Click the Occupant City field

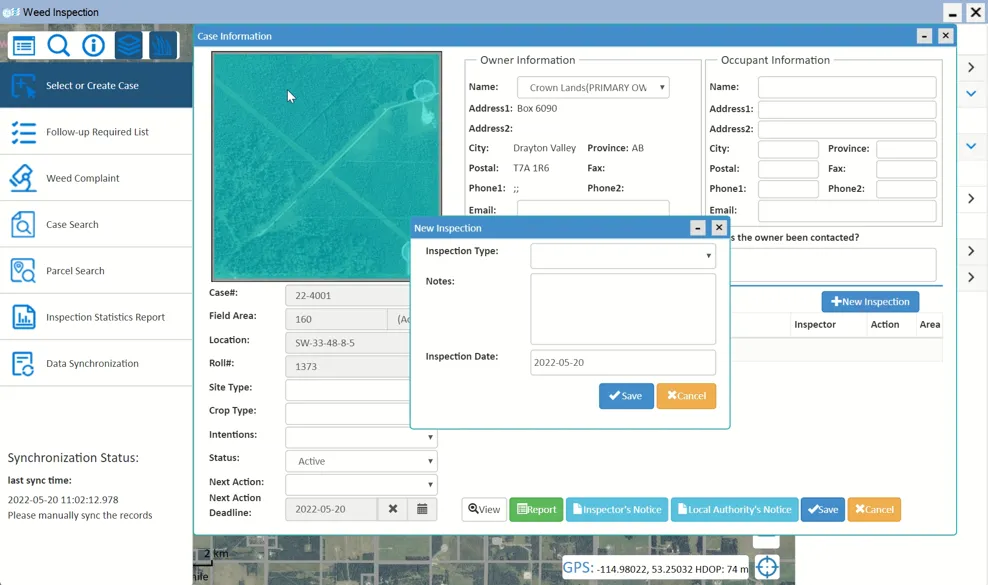tap(788, 149)
